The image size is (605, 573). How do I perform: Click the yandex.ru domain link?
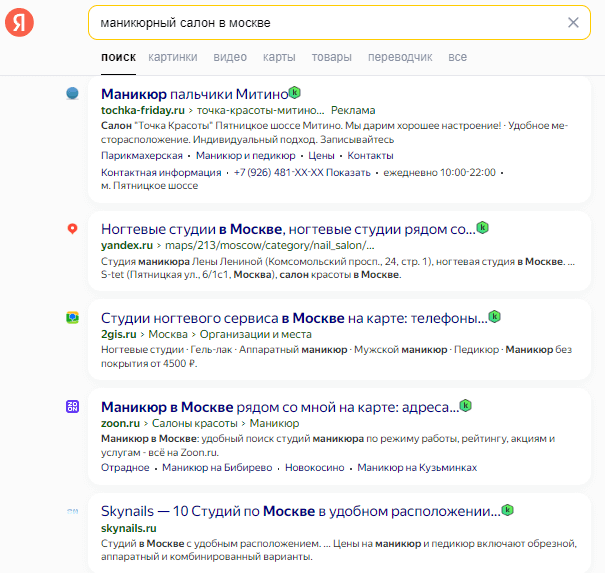127,245
